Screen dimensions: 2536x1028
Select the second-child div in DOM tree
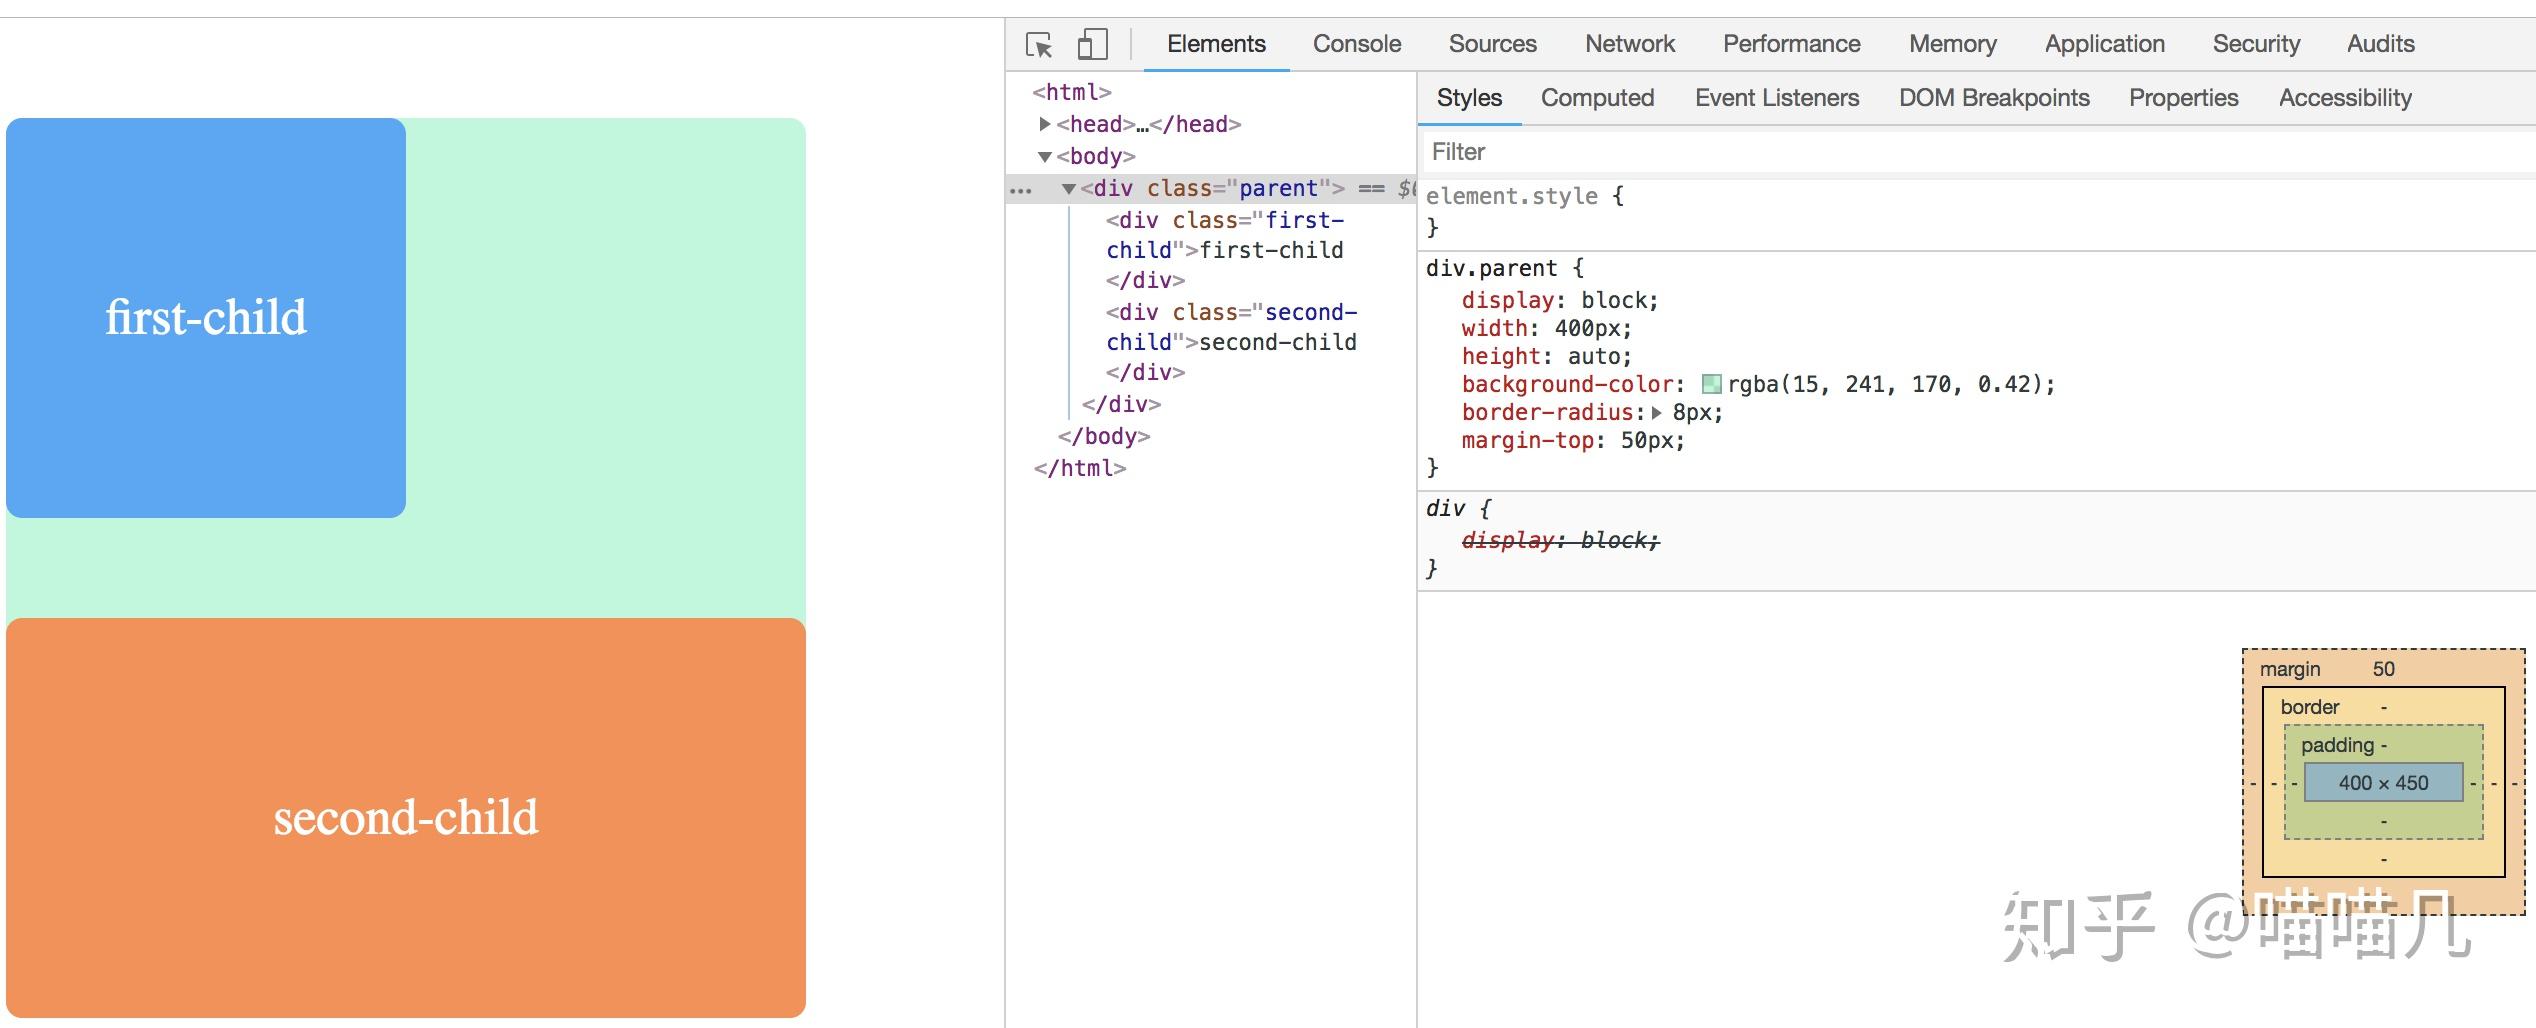[x=1230, y=327]
